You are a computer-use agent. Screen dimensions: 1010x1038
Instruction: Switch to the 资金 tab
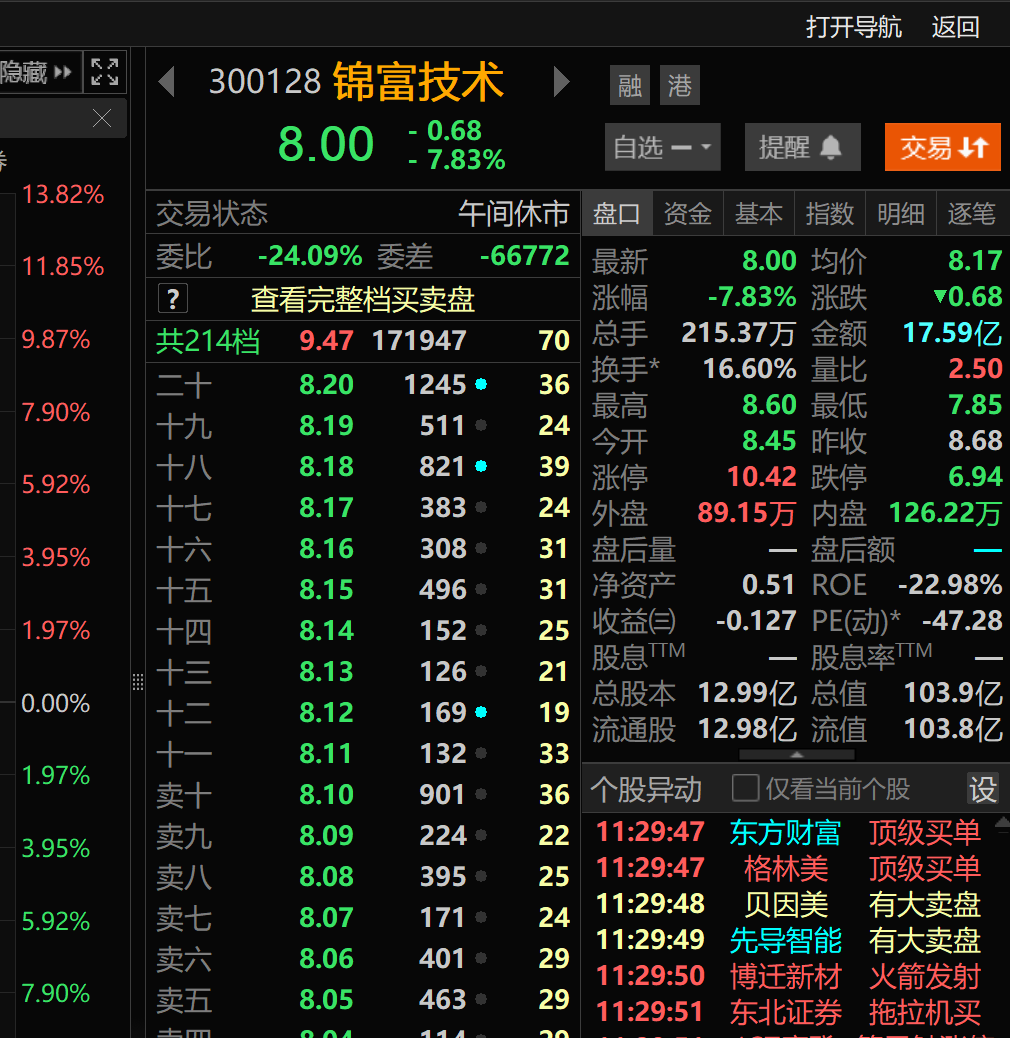(688, 214)
